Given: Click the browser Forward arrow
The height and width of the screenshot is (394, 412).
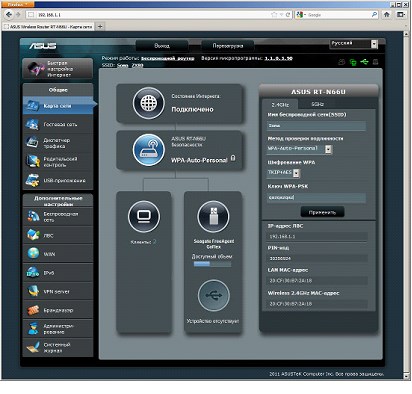Looking at the screenshot, I should pos(18,15).
